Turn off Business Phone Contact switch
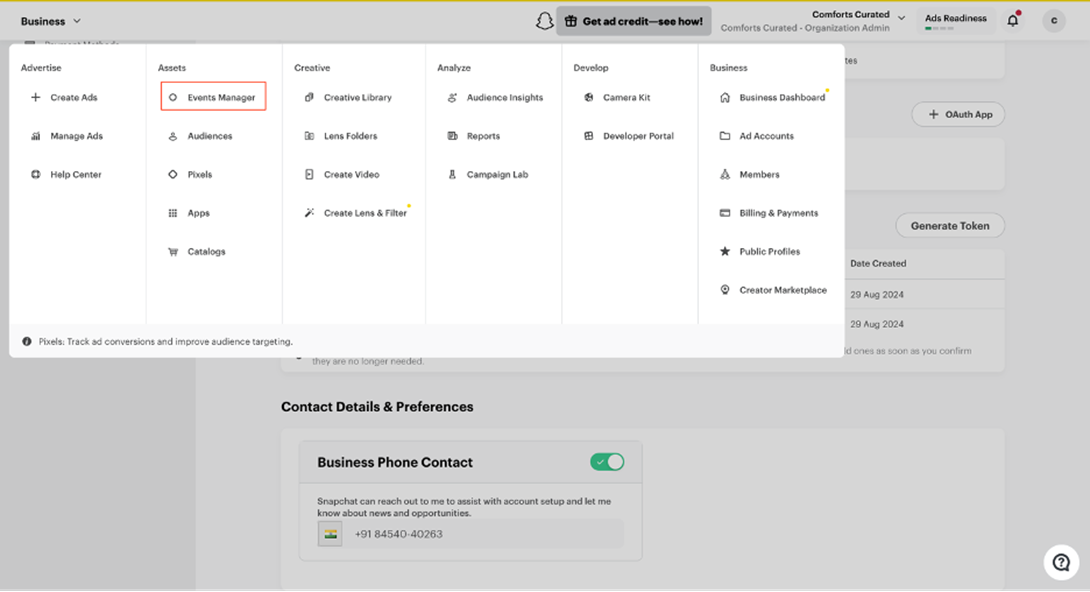This screenshot has height=592, width=1090. (x=607, y=462)
